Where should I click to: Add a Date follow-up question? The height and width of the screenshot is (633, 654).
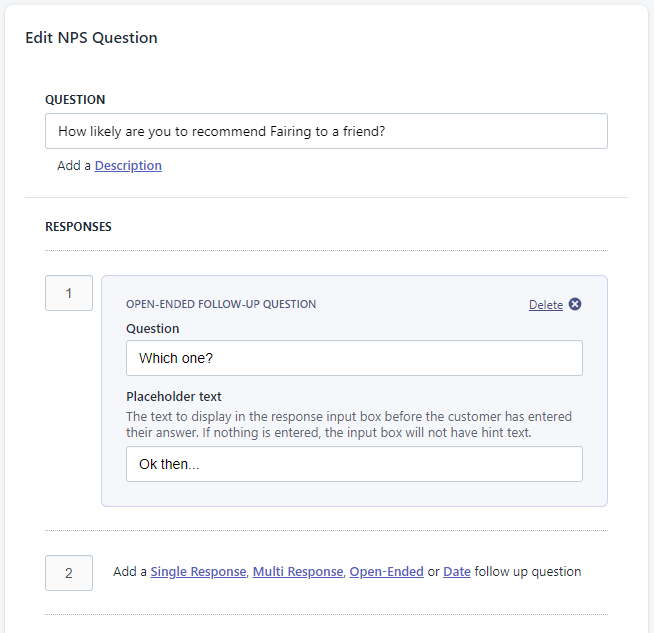pos(457,572)
